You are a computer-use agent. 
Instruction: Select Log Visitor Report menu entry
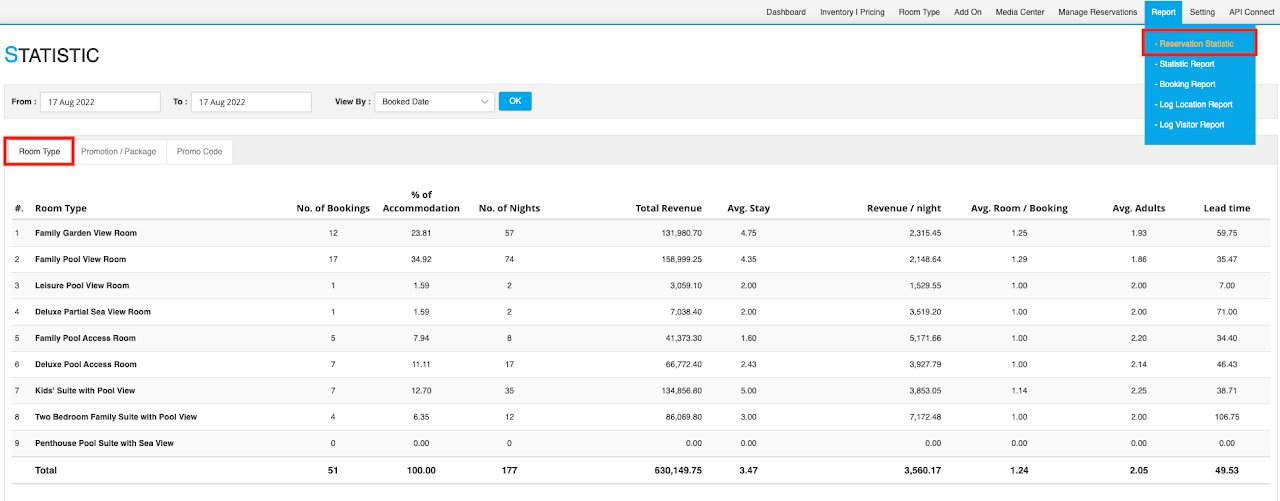point(1190,125)
